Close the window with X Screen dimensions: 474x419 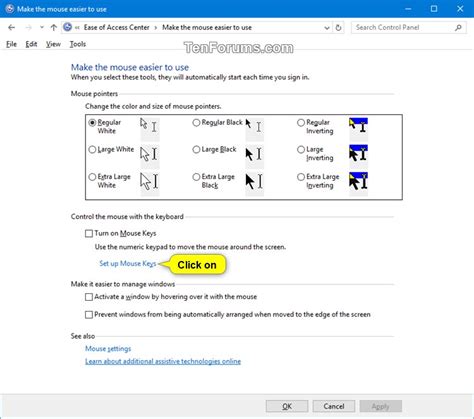pos(460,9)
